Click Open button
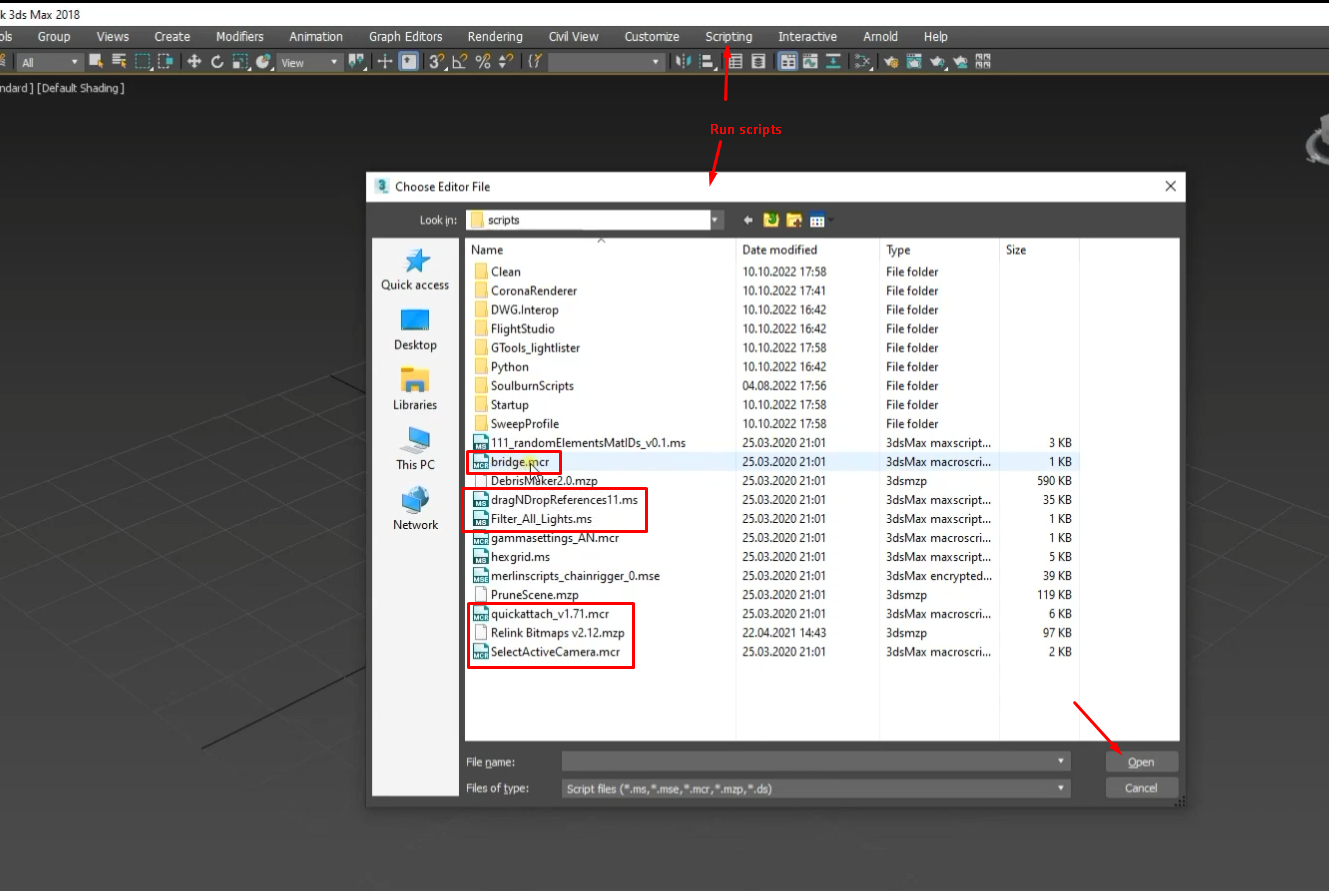Viewport: 1329px width, 891px height. [1141, 762]
